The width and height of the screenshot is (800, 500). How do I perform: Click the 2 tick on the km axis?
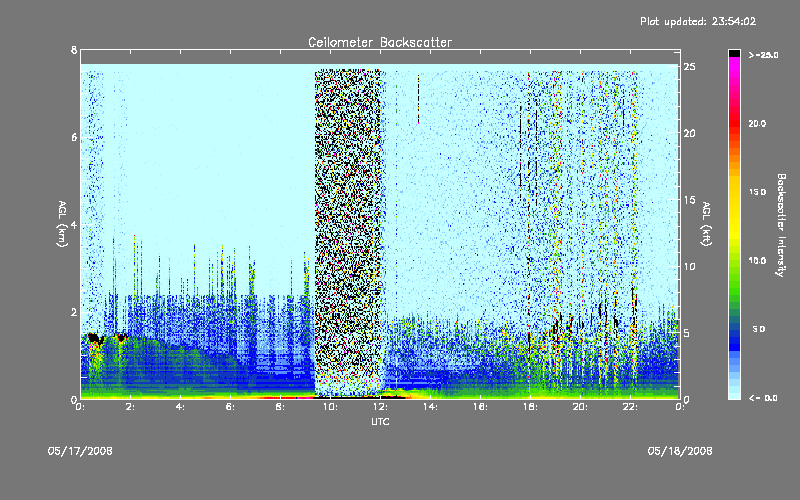coord(74,312)
